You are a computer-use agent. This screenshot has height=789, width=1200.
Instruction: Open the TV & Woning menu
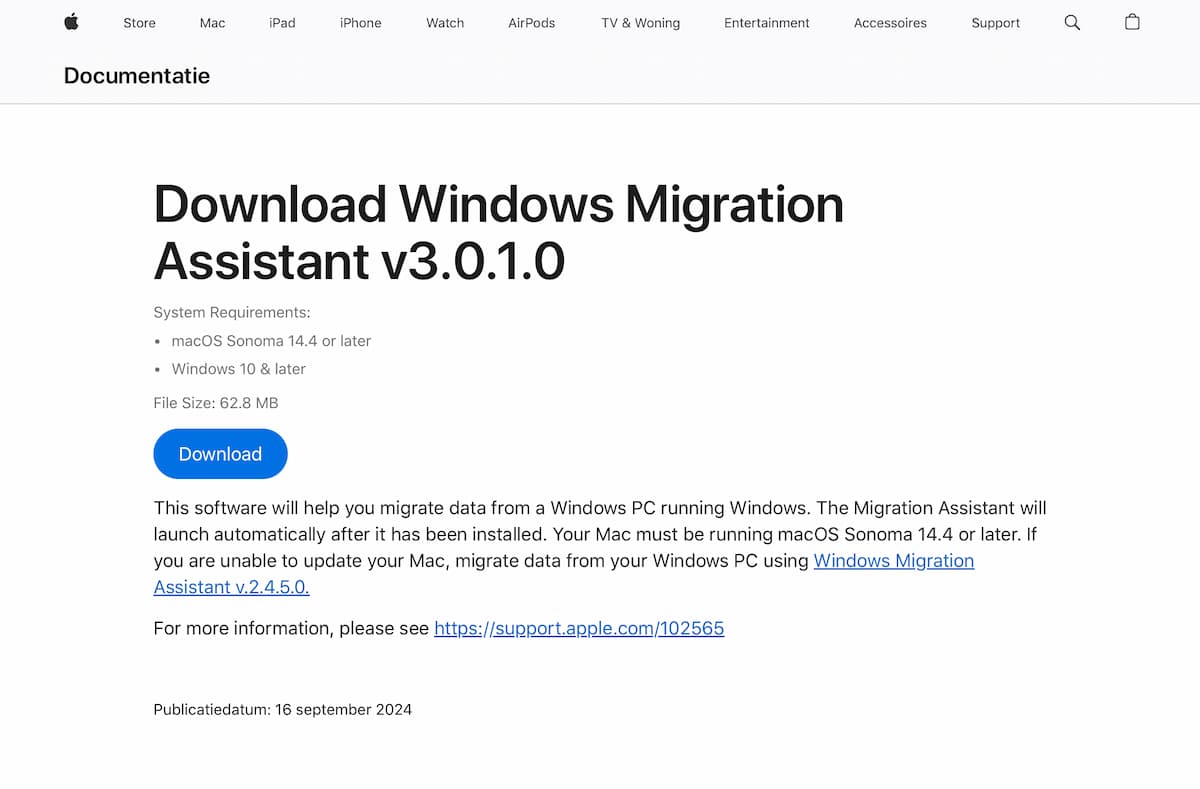640,23
